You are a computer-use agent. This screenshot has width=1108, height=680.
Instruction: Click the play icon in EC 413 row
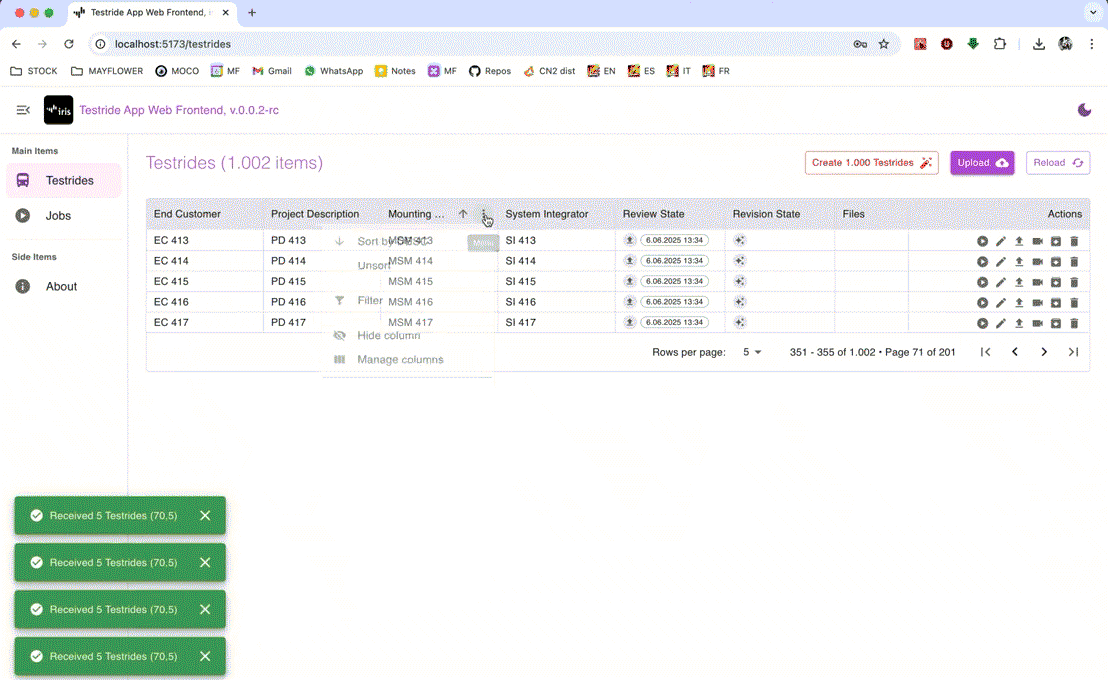click(982, 241)
